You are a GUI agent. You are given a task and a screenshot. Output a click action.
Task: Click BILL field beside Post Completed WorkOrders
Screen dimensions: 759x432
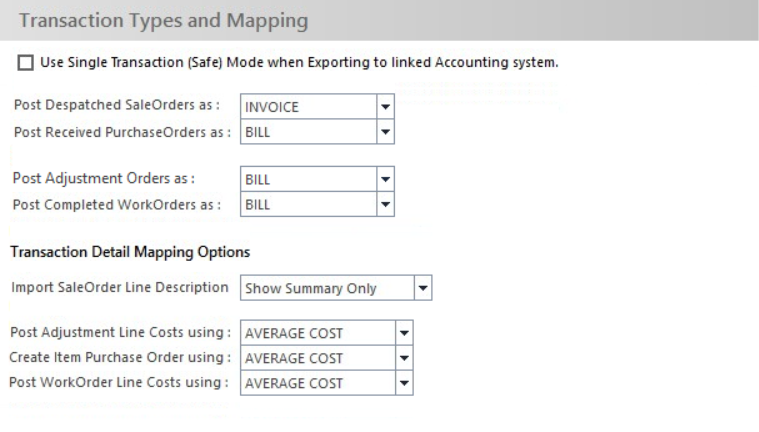[x=308, y=204]
